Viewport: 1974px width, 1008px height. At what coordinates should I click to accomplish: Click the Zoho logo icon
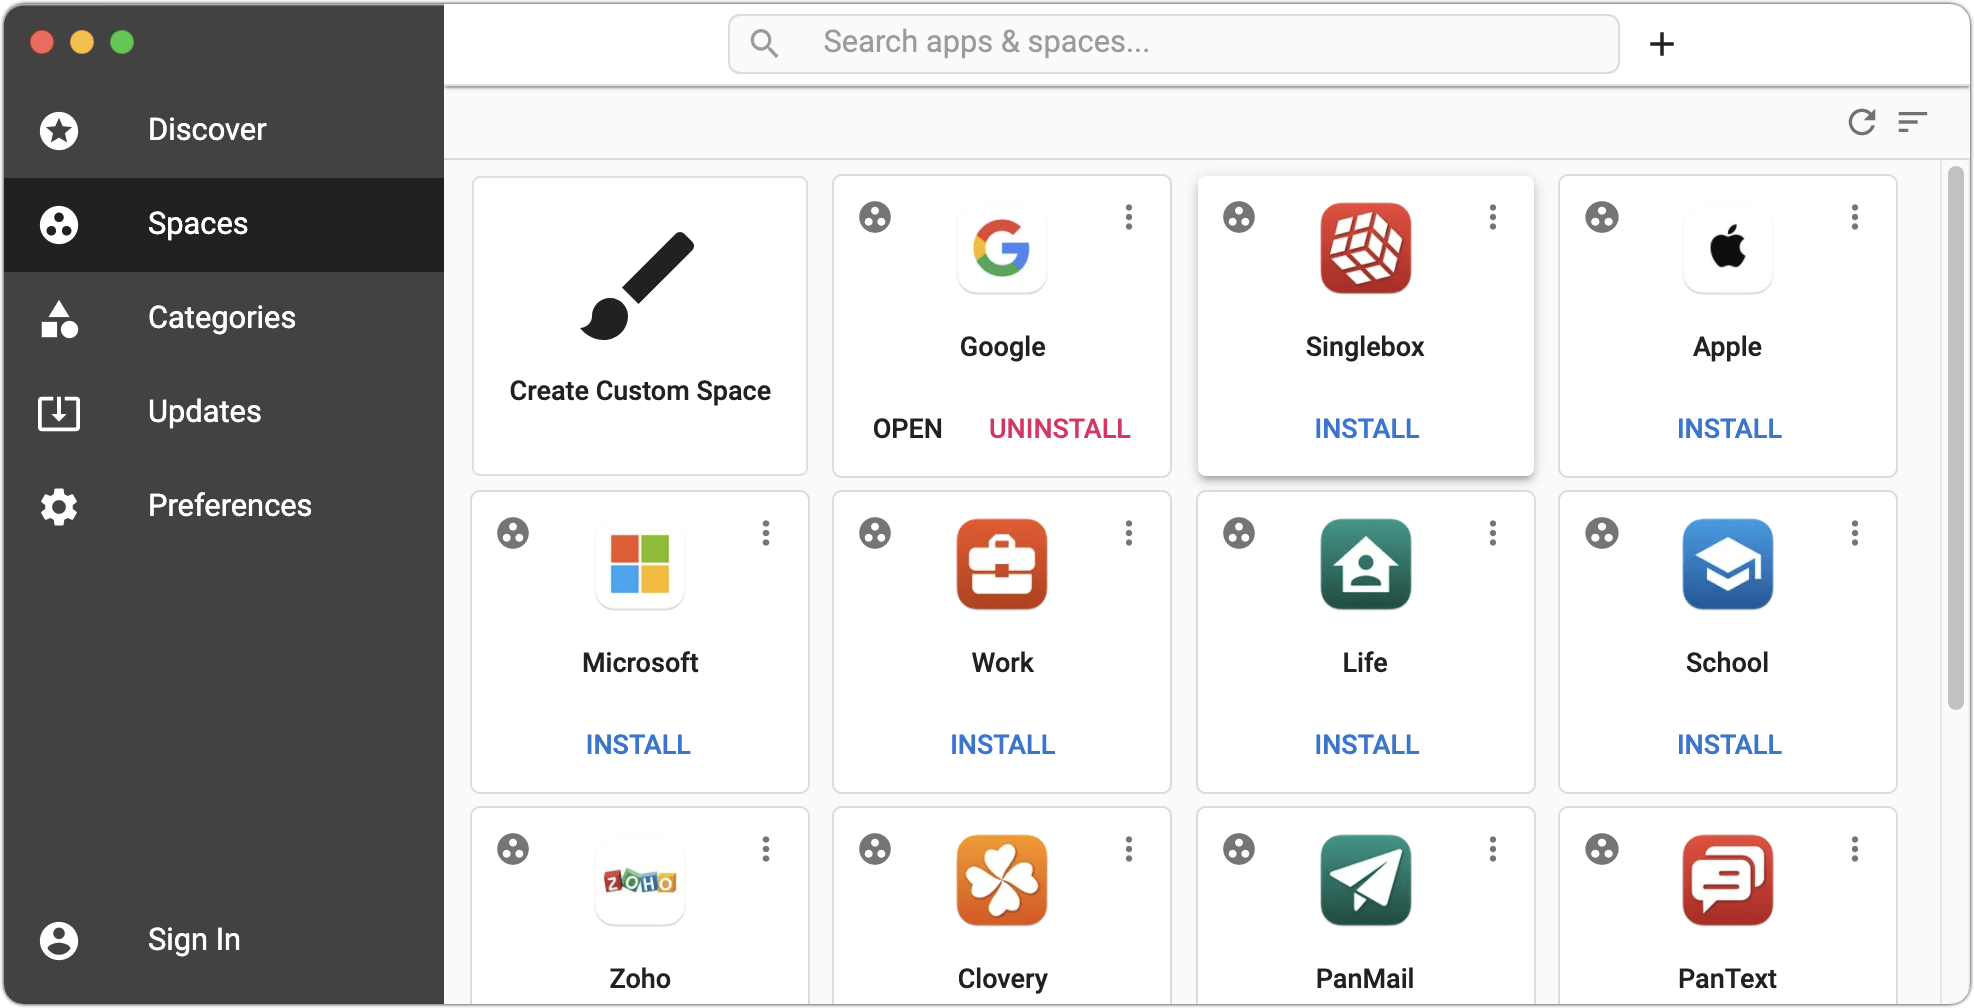640,881
